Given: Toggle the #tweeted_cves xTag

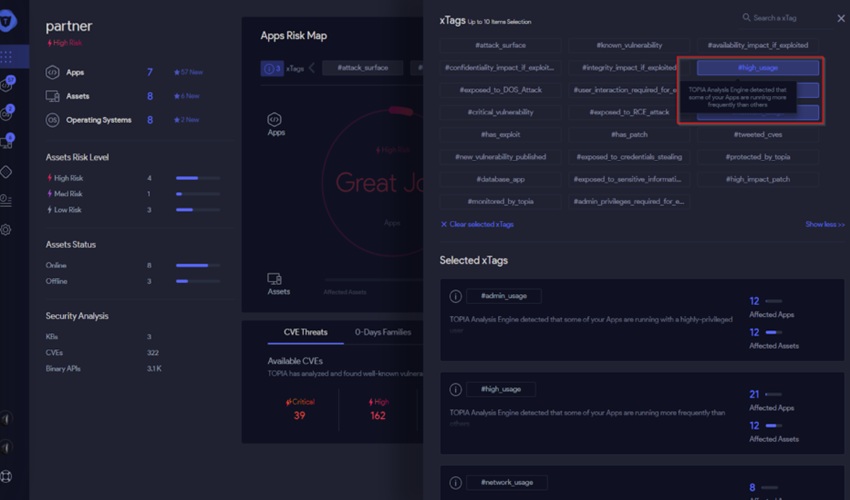Looking at the screenshot, I should tap(757, 134).
